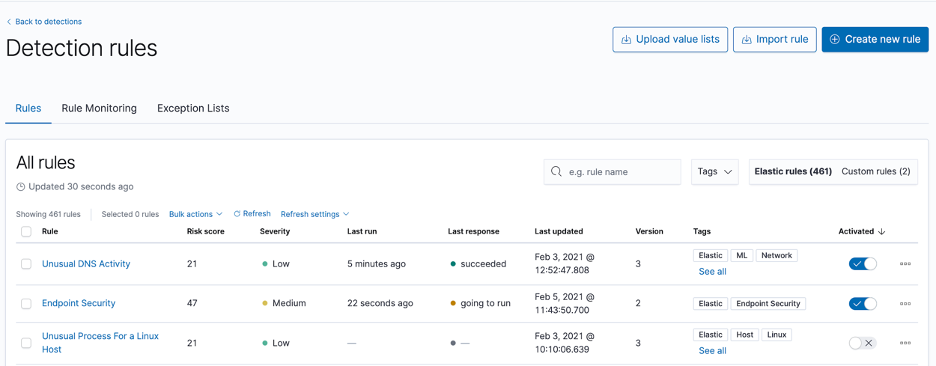Disable the Unusual DNS Activity rule toggle

(863, 264)
